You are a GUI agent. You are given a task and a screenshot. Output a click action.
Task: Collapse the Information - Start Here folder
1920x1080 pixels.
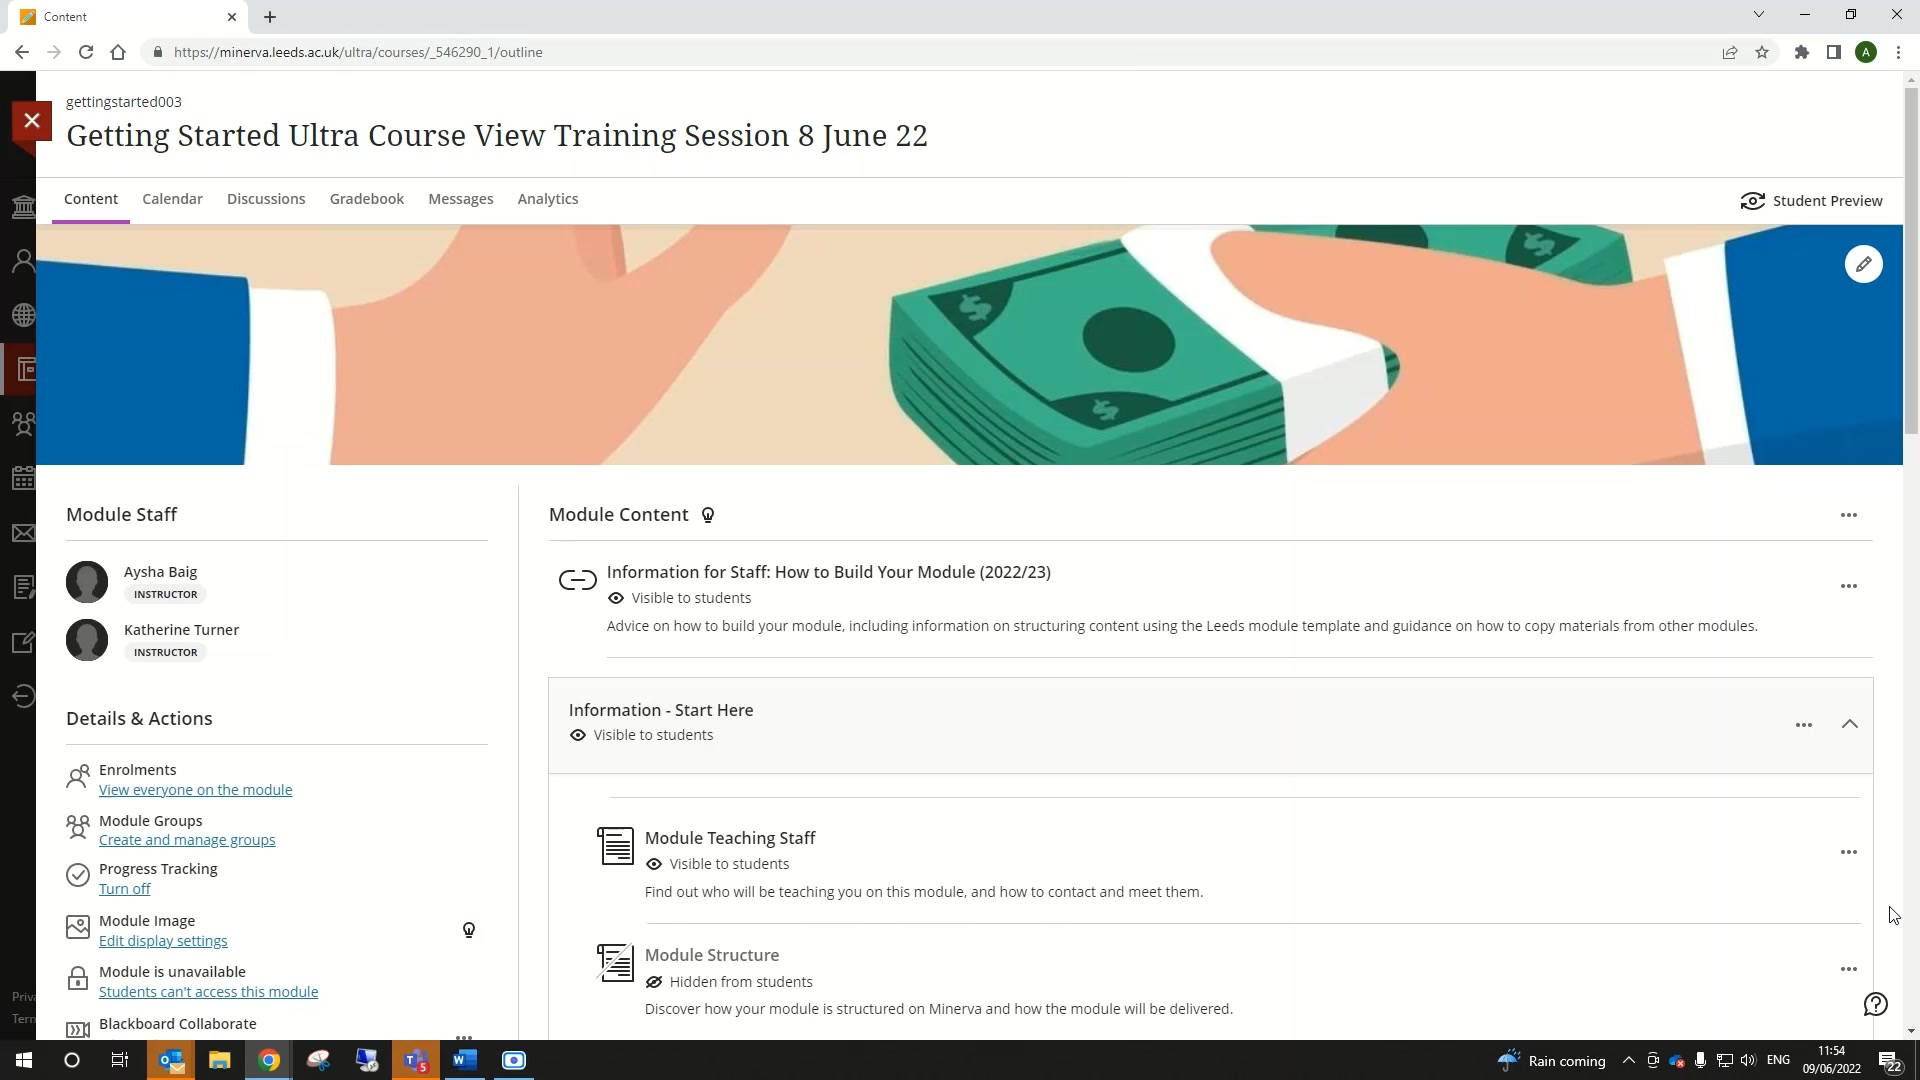coord(1849,724)
